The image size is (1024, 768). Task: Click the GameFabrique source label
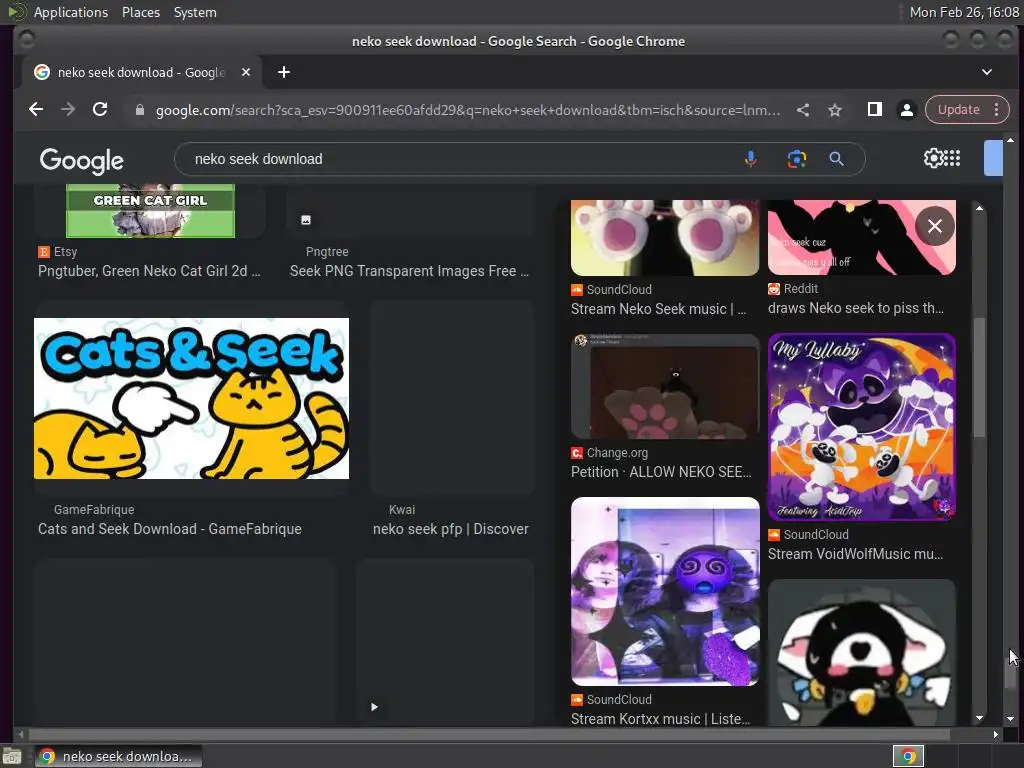point(94,509)
